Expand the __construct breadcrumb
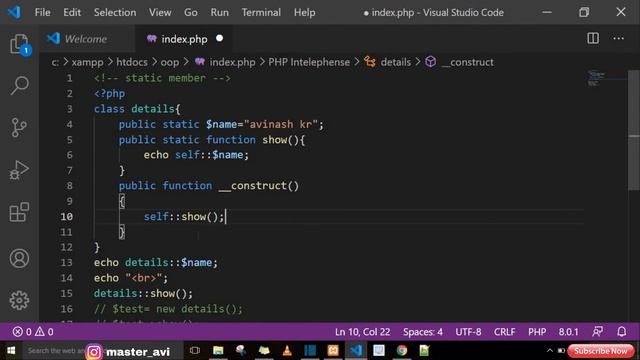 pos(459,62)
